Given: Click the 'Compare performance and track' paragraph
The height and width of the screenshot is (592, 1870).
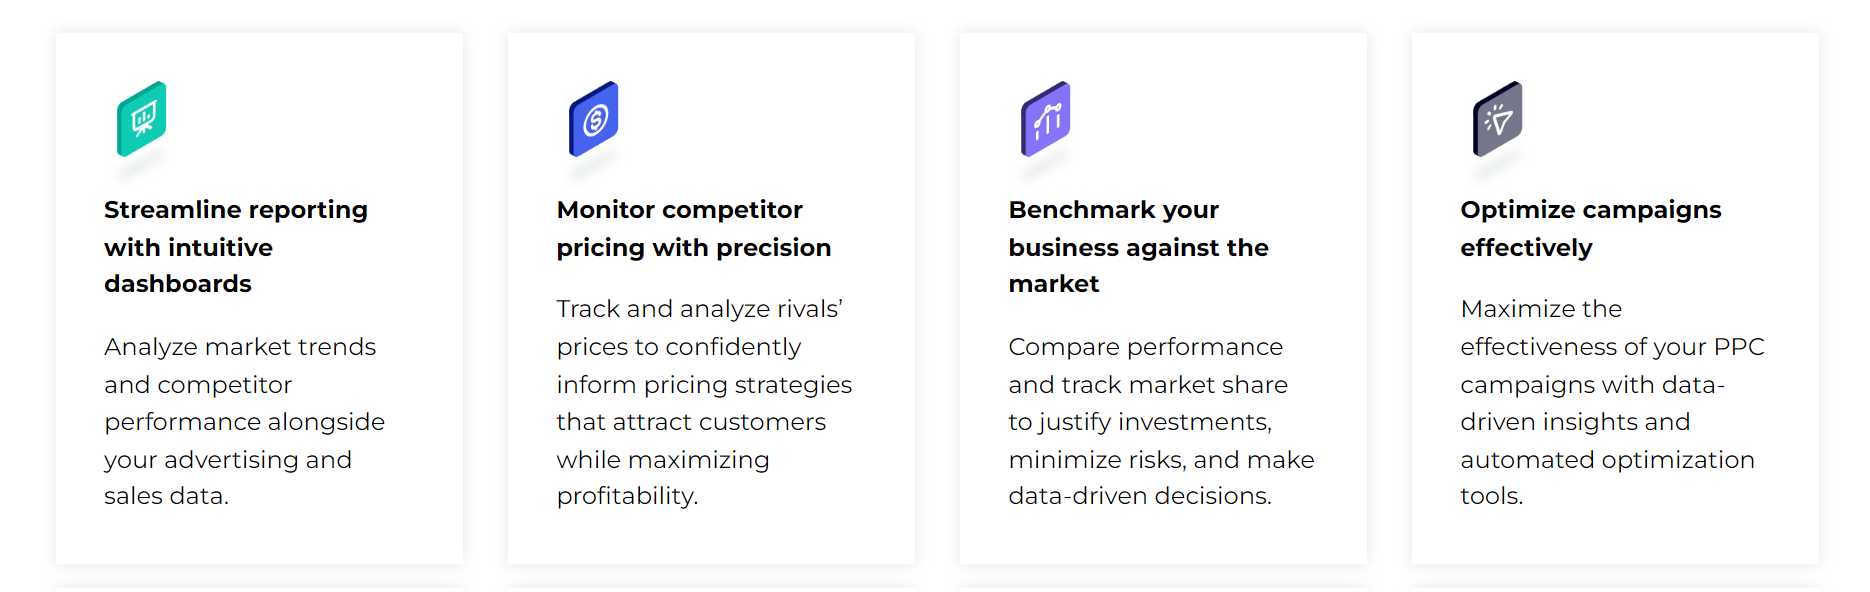Looking at the screenshot, I should [x=1161, y=421].
